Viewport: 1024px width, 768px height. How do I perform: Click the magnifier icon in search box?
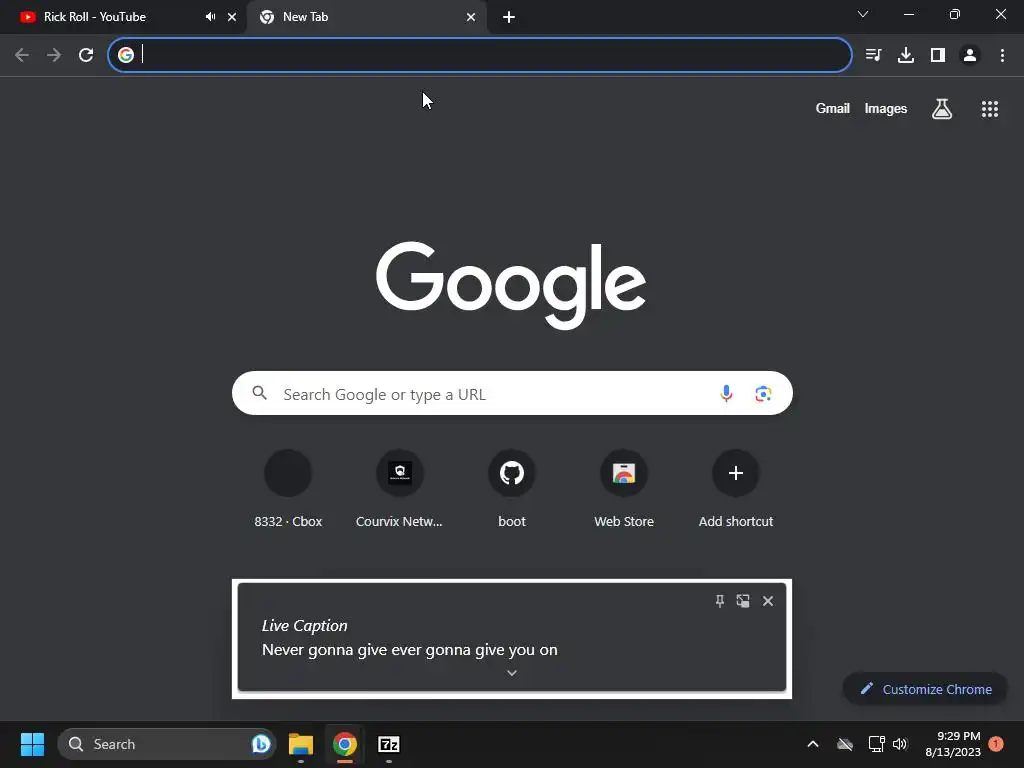(259, 393)
